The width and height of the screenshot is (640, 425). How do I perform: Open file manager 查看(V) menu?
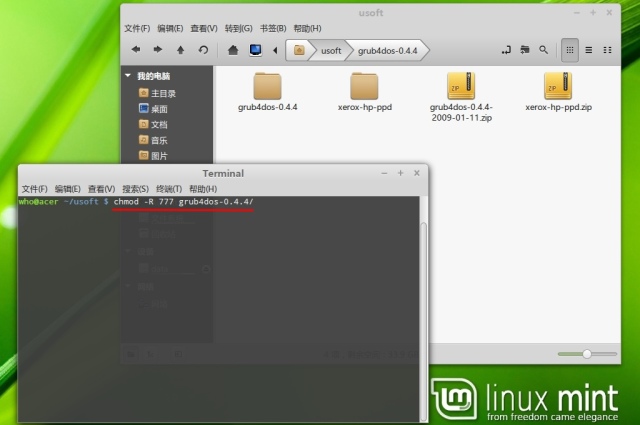(x=204, y=29)
